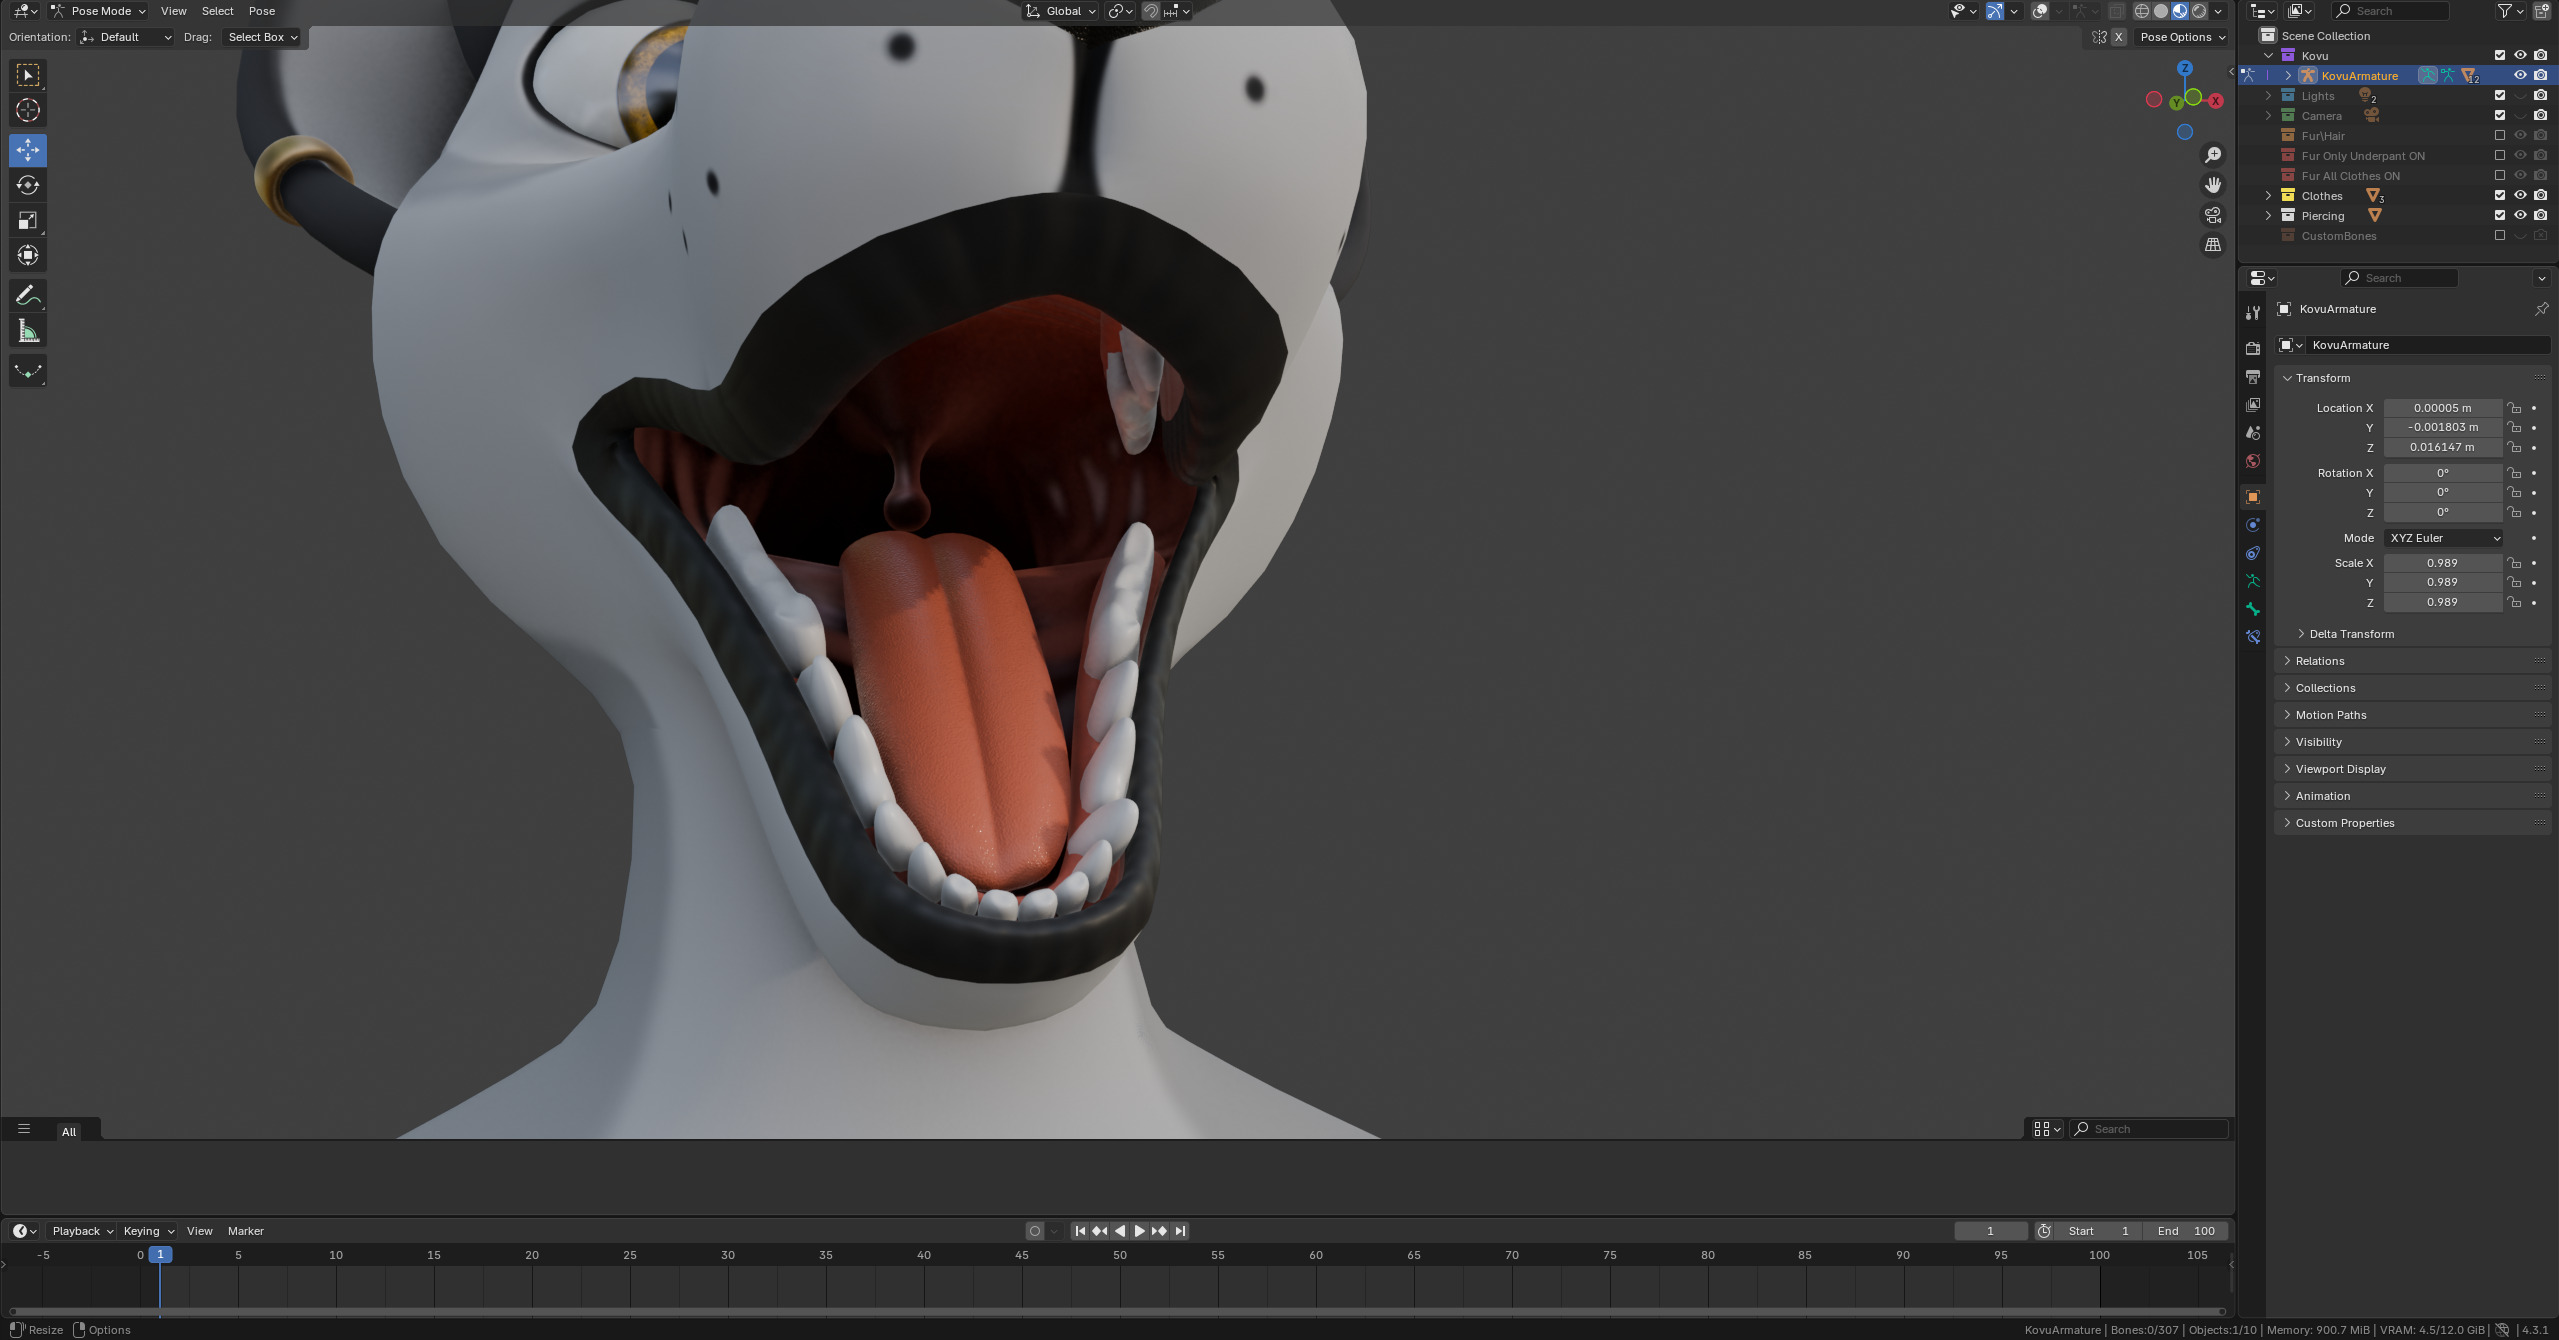Open the View Layer properties tab
Screen dimensions: 2559x1340
(x=2252, y=404)
